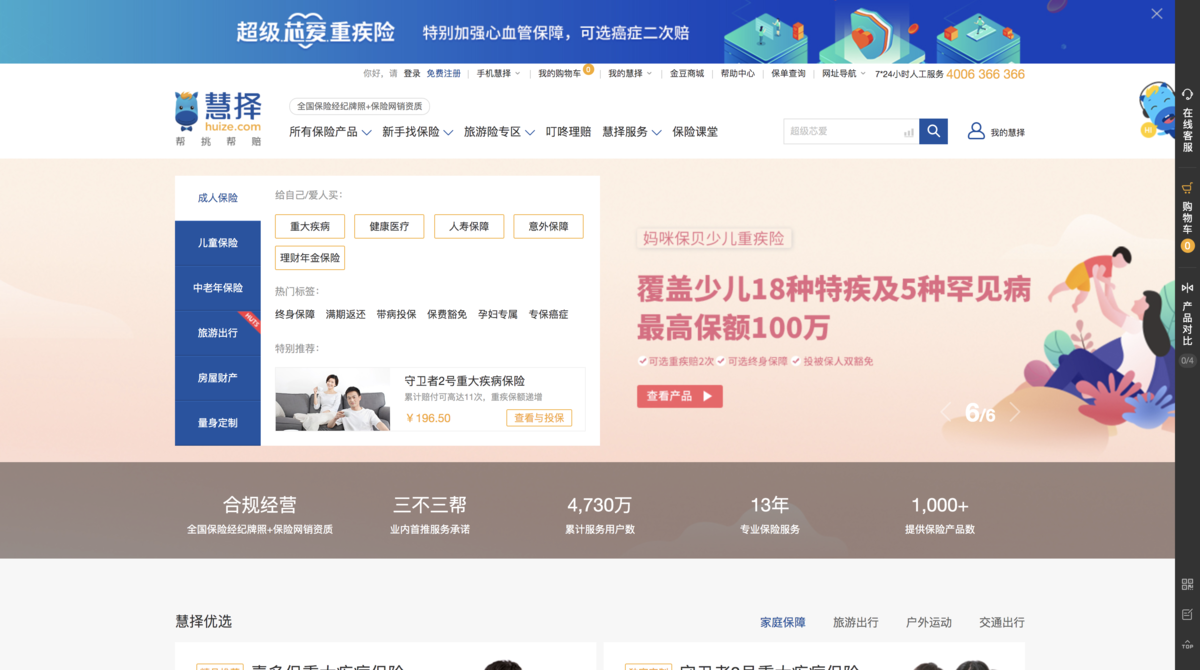Viewport: 1200px width, 670px height.
Task: Open 保险课堂 menu item
Action: tap(695, 132)
